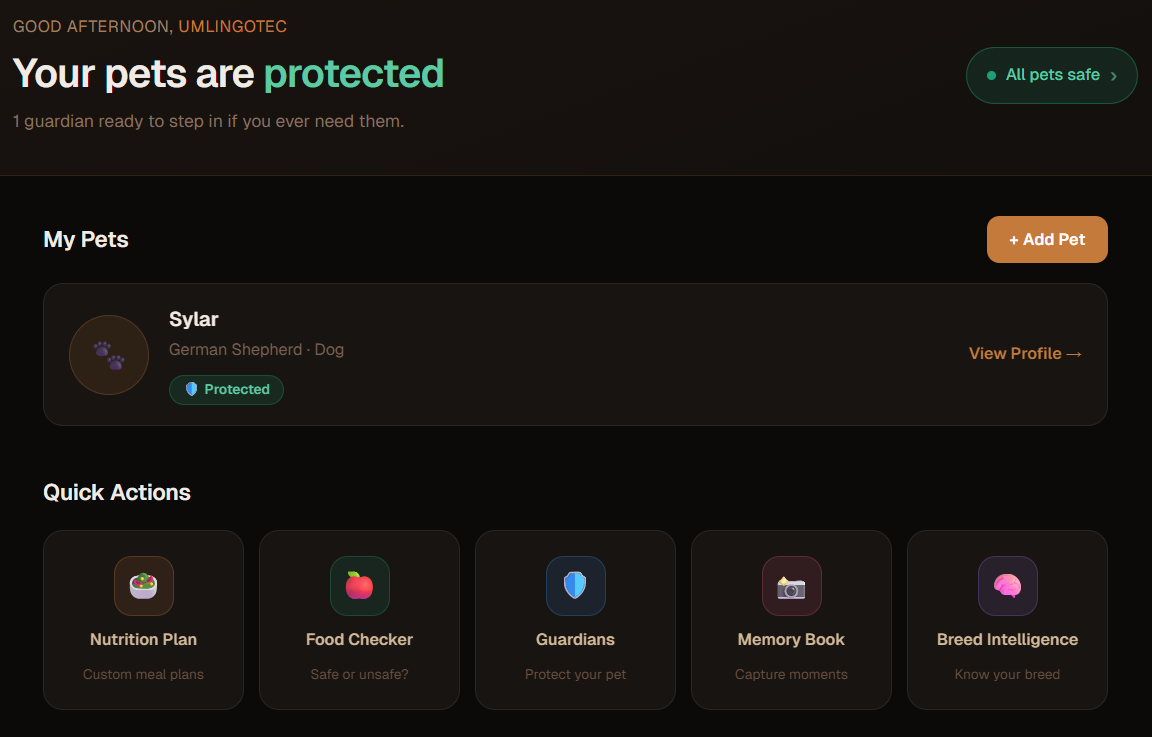Add a new pet with Add Pet

point(1047,240)
